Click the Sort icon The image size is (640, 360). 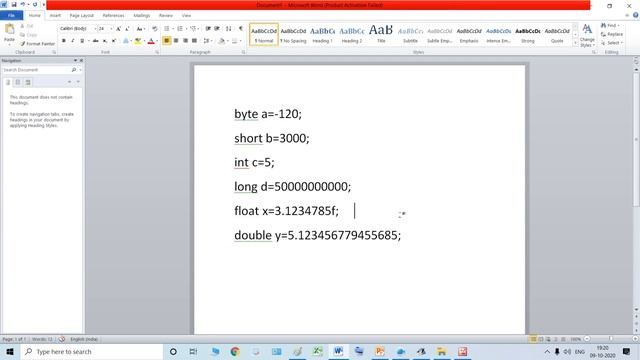pyautogui.click(x=229, y=29)
